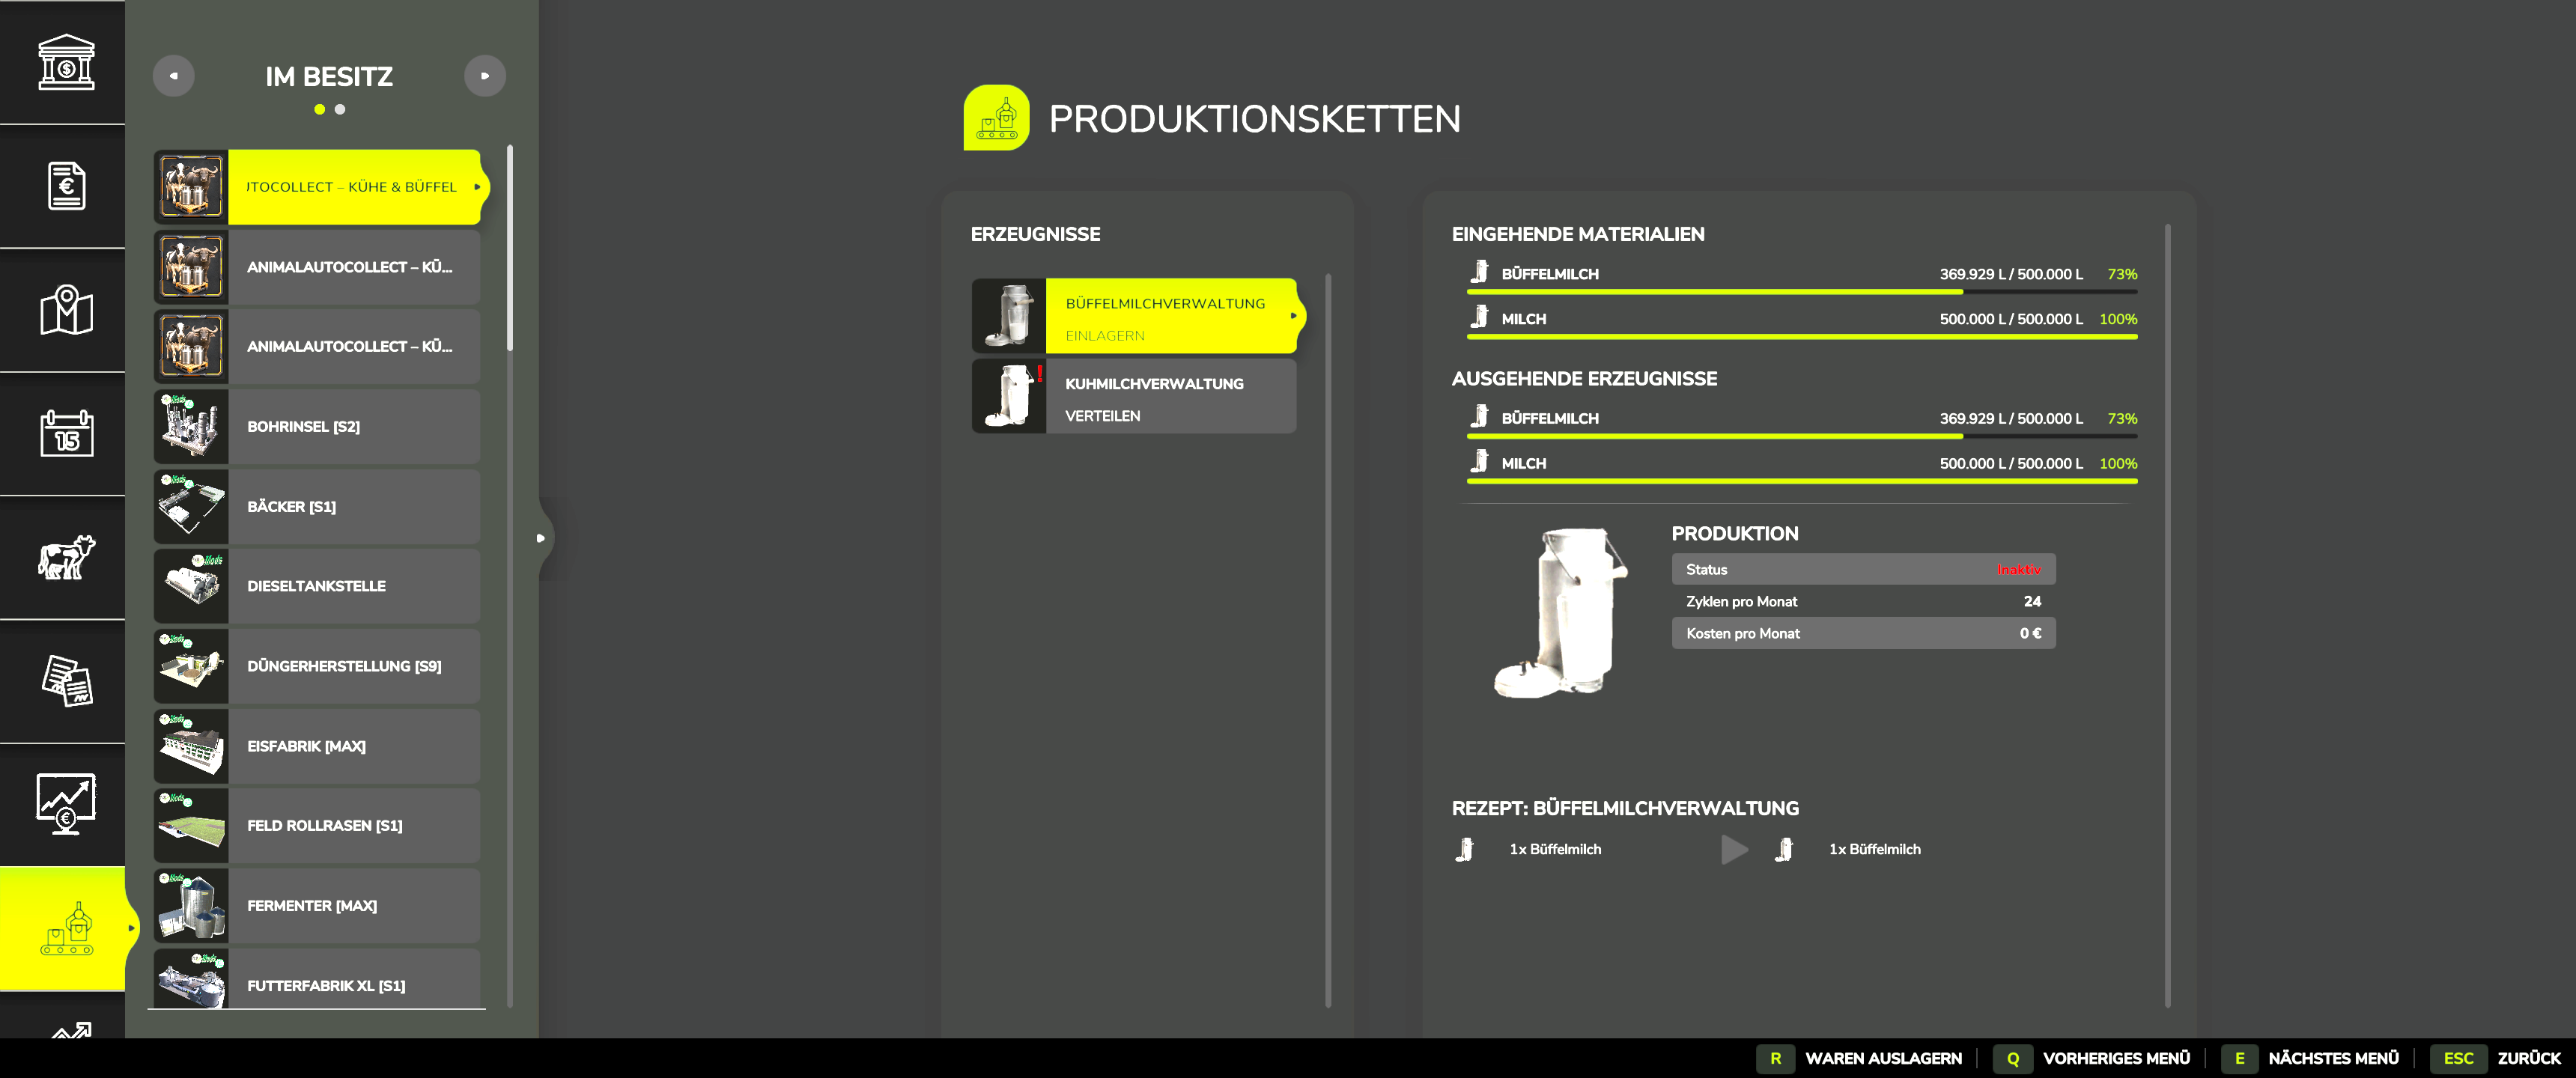This screenshot has width=2576, height=1078.
Task: Open the animals cow sidebar icon
Action: [x=66, y=558]
